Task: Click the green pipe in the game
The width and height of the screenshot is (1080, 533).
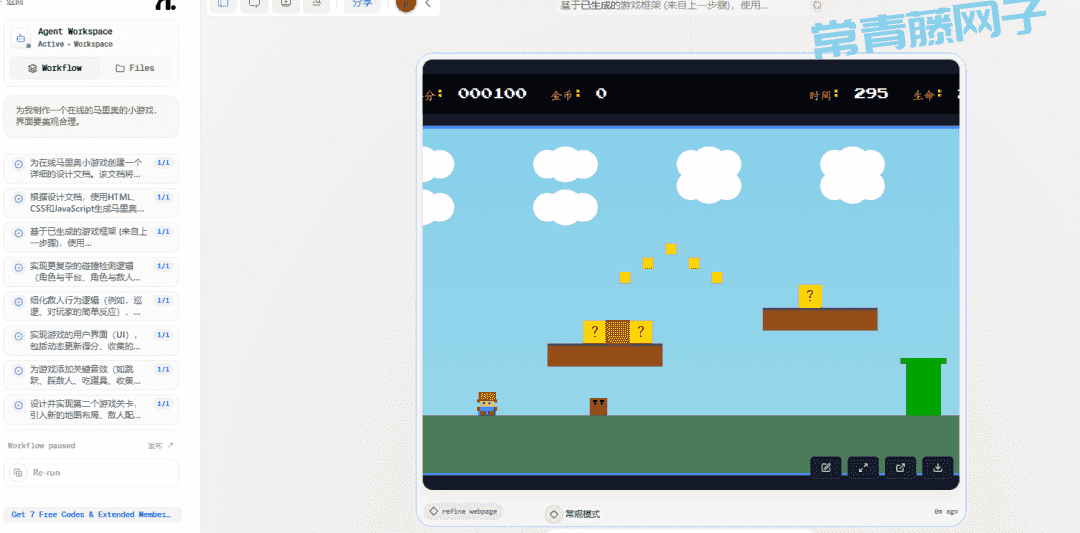Action: [x=923, y=386]
